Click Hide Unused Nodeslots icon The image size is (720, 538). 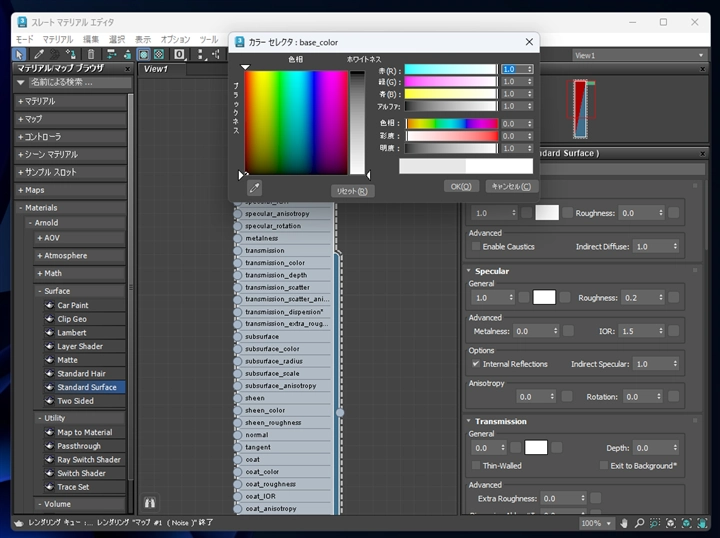pos(127,55)
